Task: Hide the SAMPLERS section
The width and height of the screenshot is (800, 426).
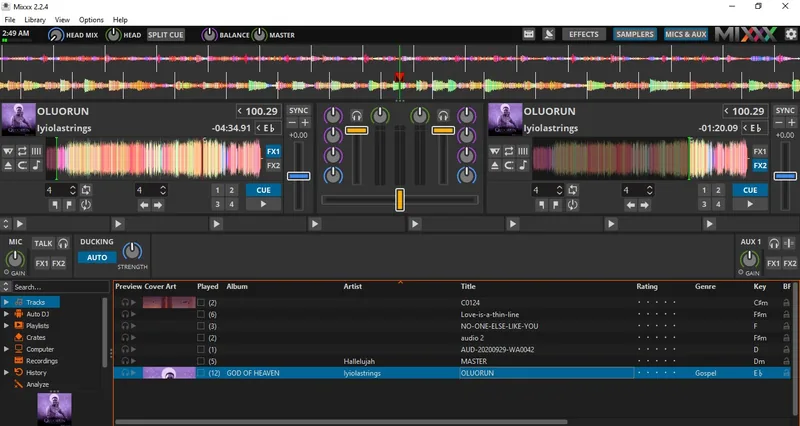Action: (635, 34)
